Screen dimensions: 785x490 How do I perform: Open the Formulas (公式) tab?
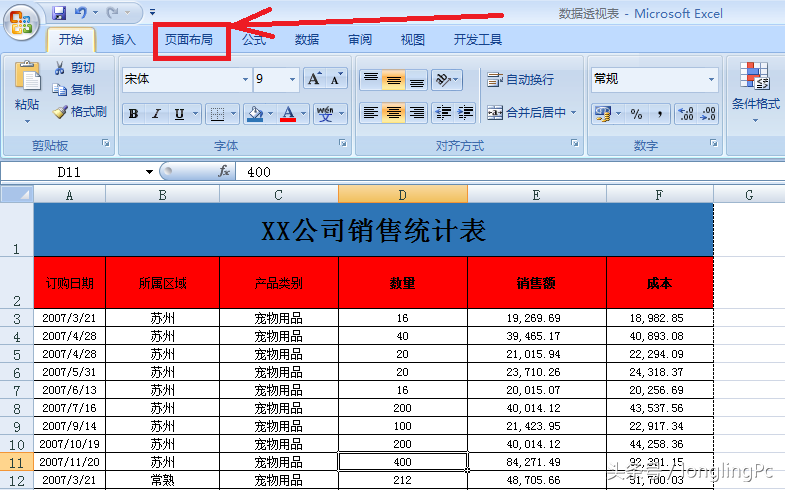[254, 40]
